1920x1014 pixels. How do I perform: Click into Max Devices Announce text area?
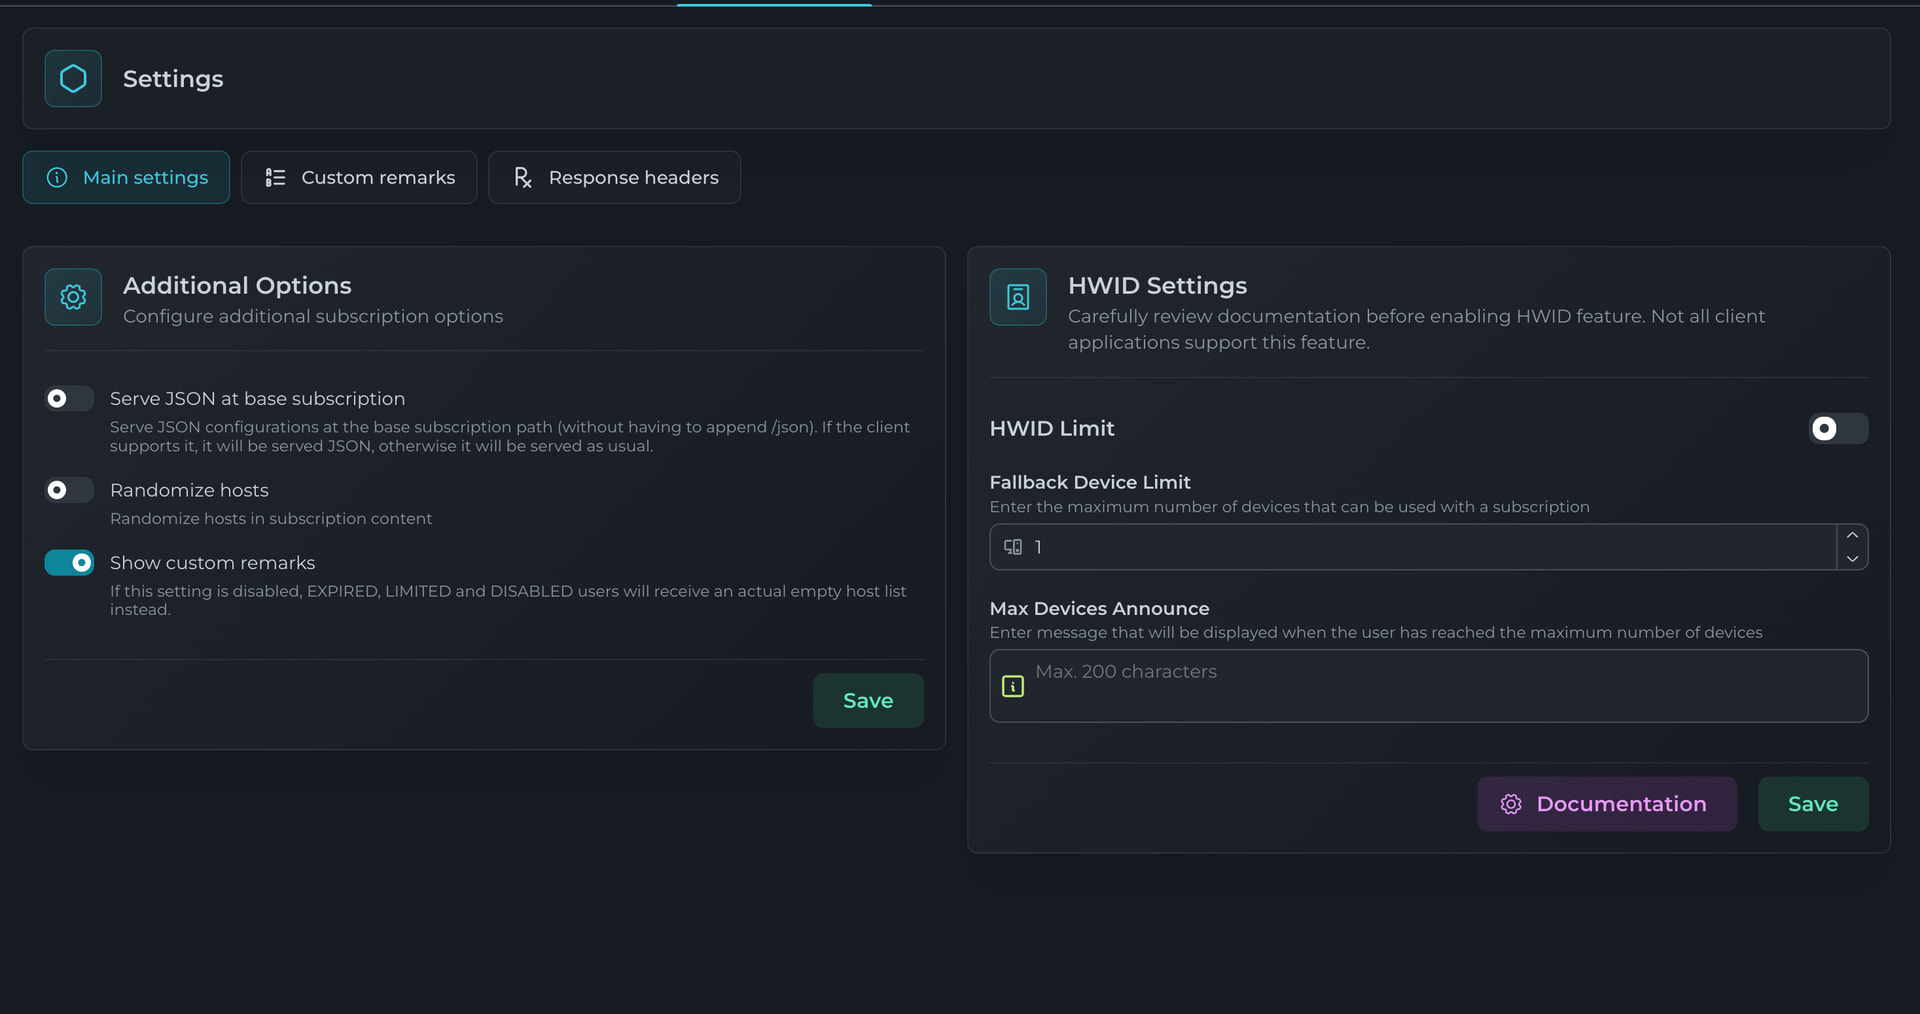tap(1429, 686)
